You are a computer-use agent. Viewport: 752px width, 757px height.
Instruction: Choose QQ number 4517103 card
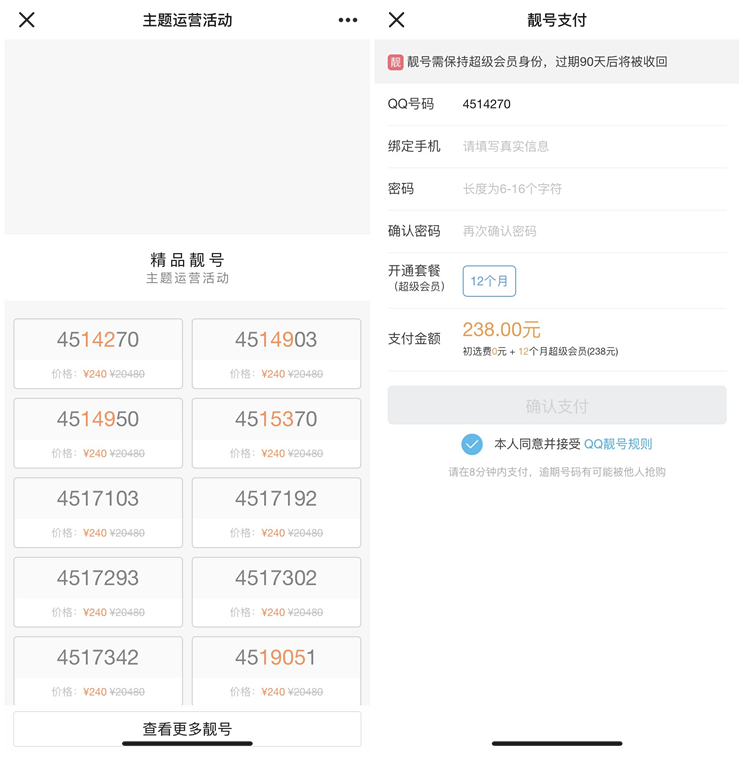tap(98, 512)
